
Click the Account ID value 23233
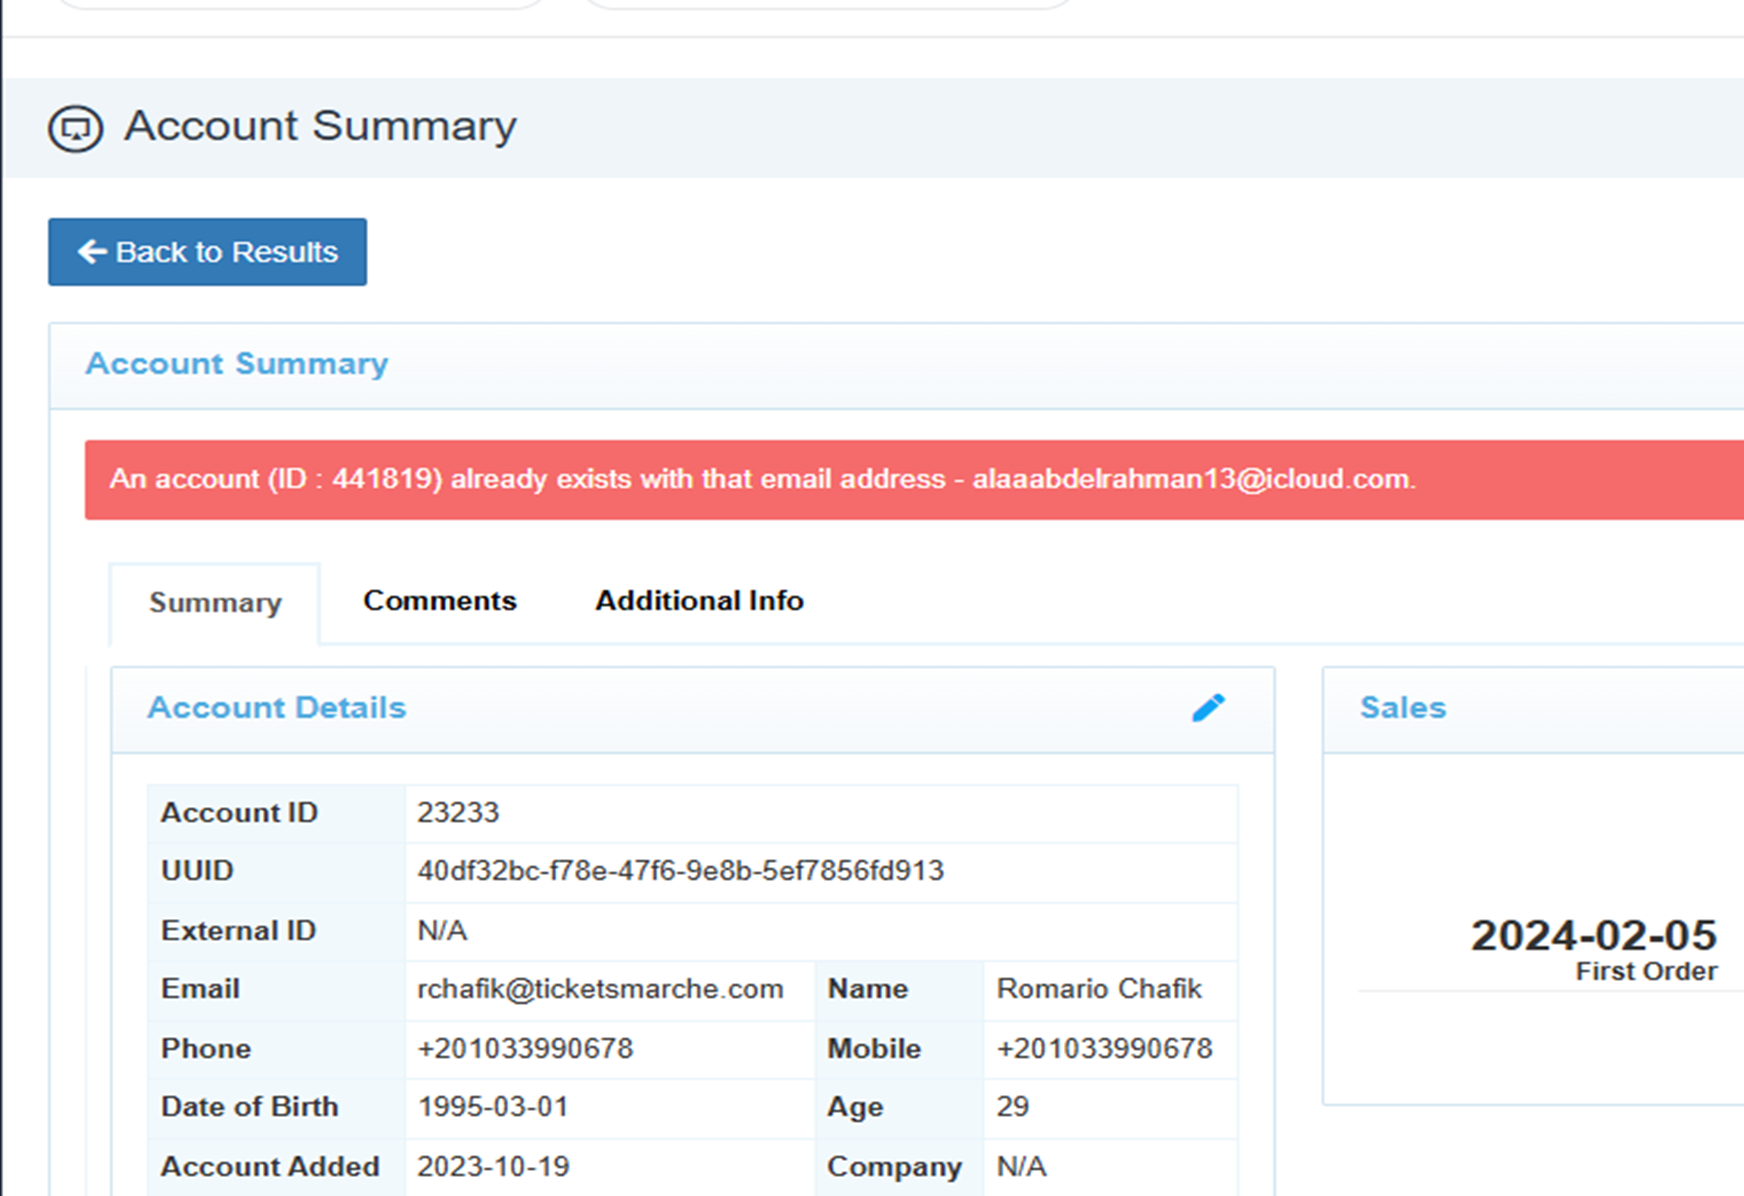click(x=458, y=812)
